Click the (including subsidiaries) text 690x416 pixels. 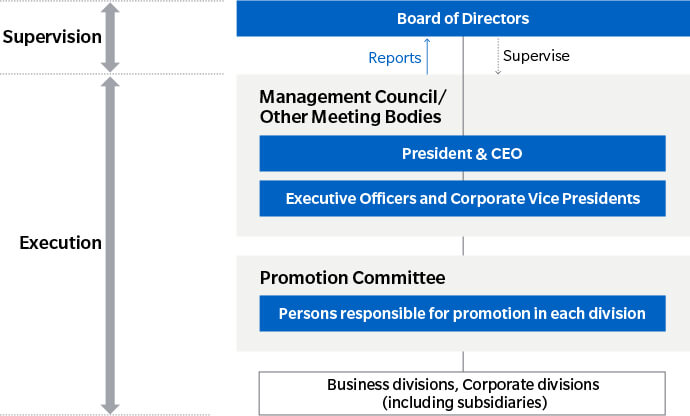point(465,402)
